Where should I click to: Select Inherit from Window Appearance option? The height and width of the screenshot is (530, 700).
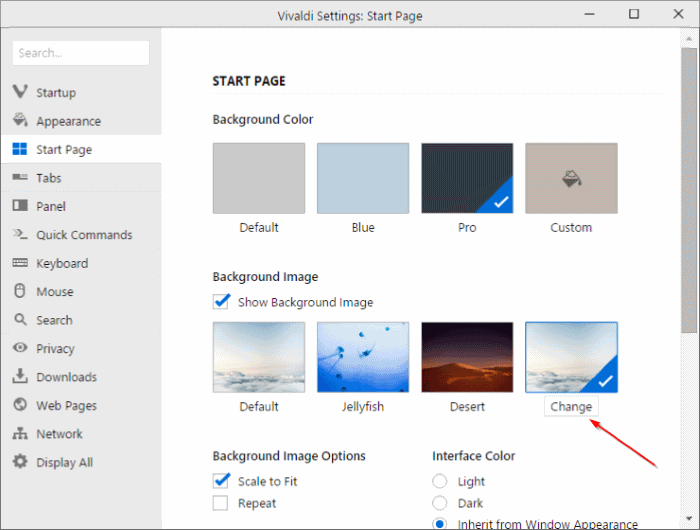(440, 524)
